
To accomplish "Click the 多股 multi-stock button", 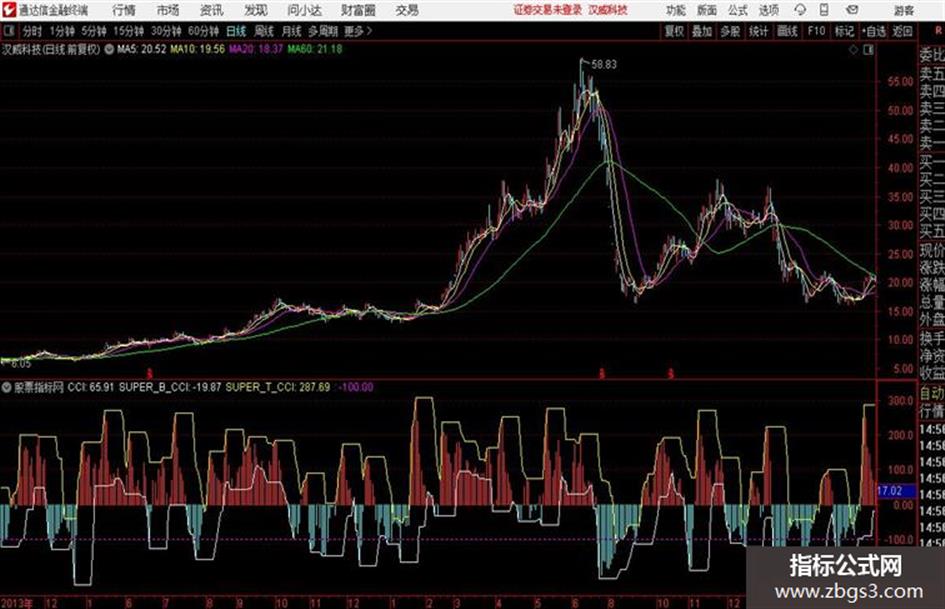I will coord(730,31).
